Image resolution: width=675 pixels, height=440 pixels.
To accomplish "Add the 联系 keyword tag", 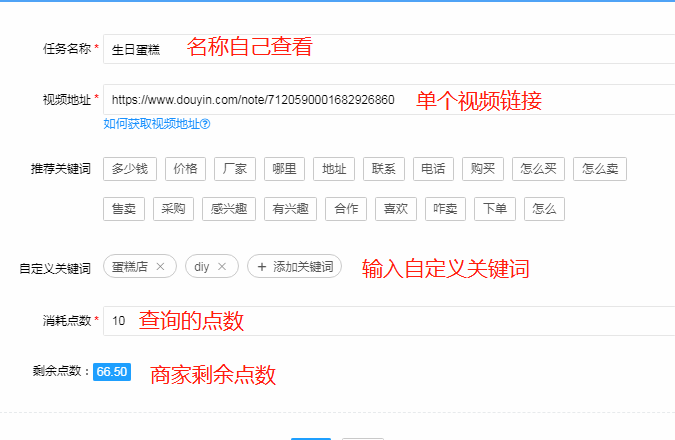I will tap(384, 169).
